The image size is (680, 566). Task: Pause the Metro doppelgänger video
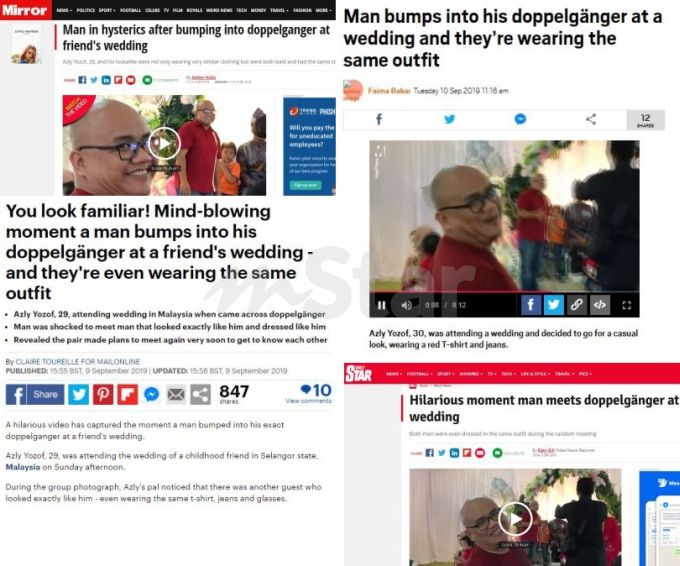coord(381,305)
